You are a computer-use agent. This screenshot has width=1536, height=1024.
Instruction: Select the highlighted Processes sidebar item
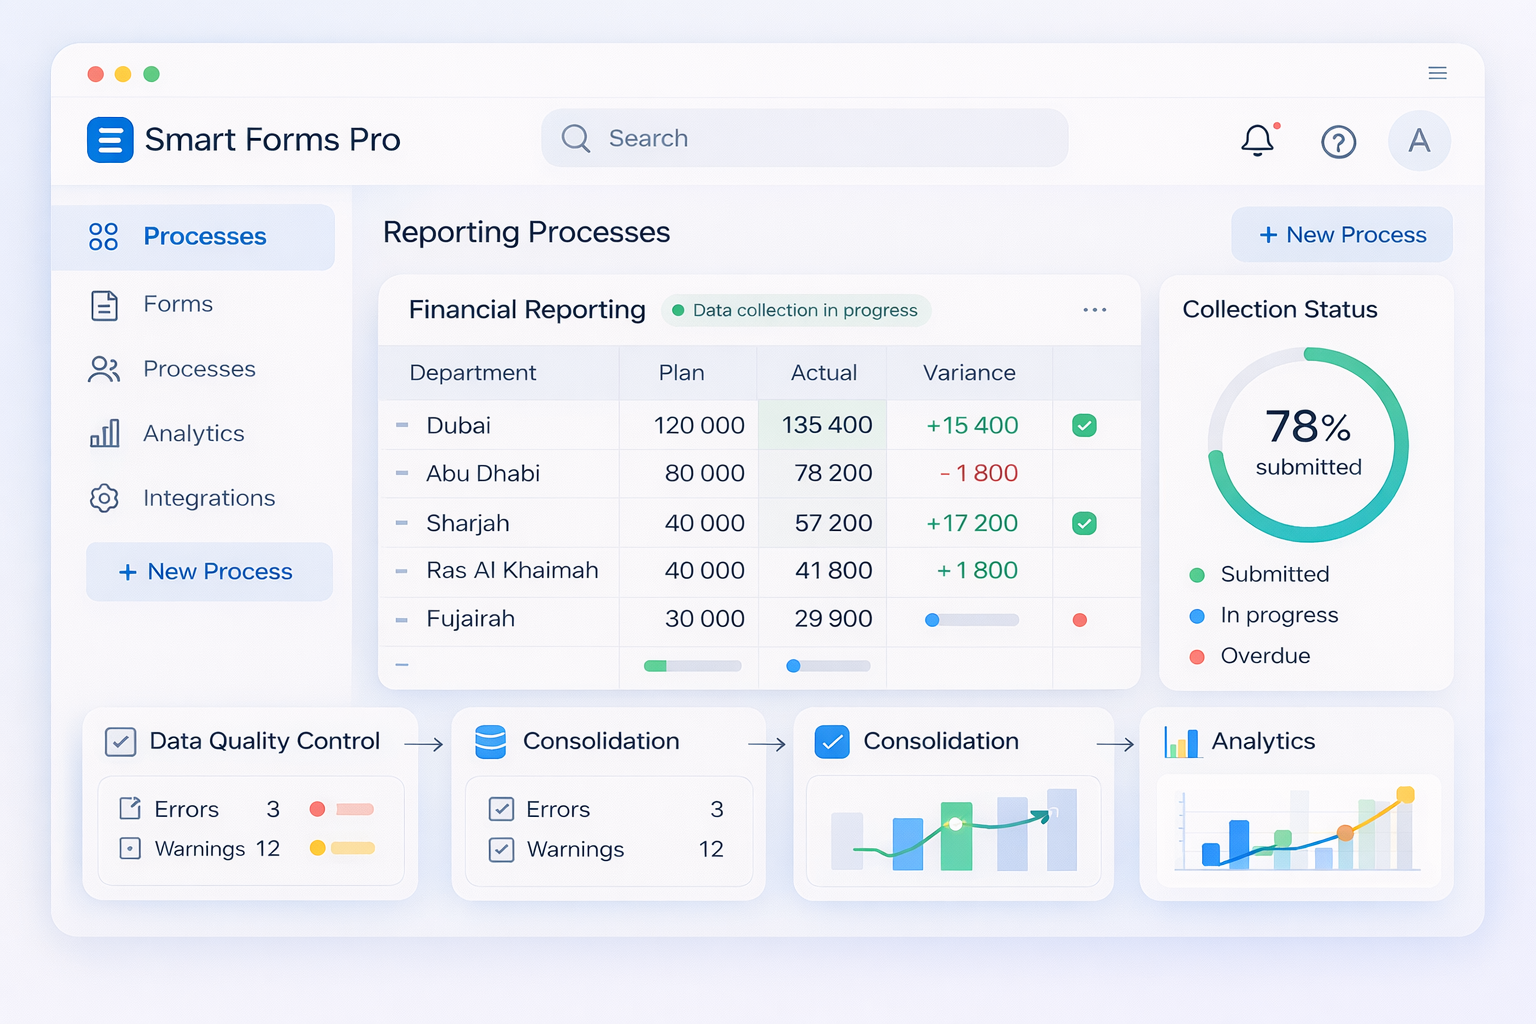pyautogui.click(x=193, y=237)
